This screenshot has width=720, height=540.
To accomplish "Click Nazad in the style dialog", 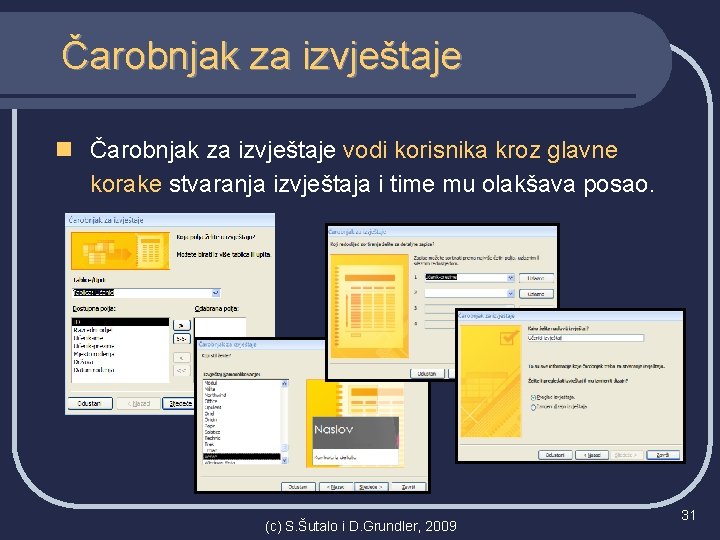I will [336, 487].
